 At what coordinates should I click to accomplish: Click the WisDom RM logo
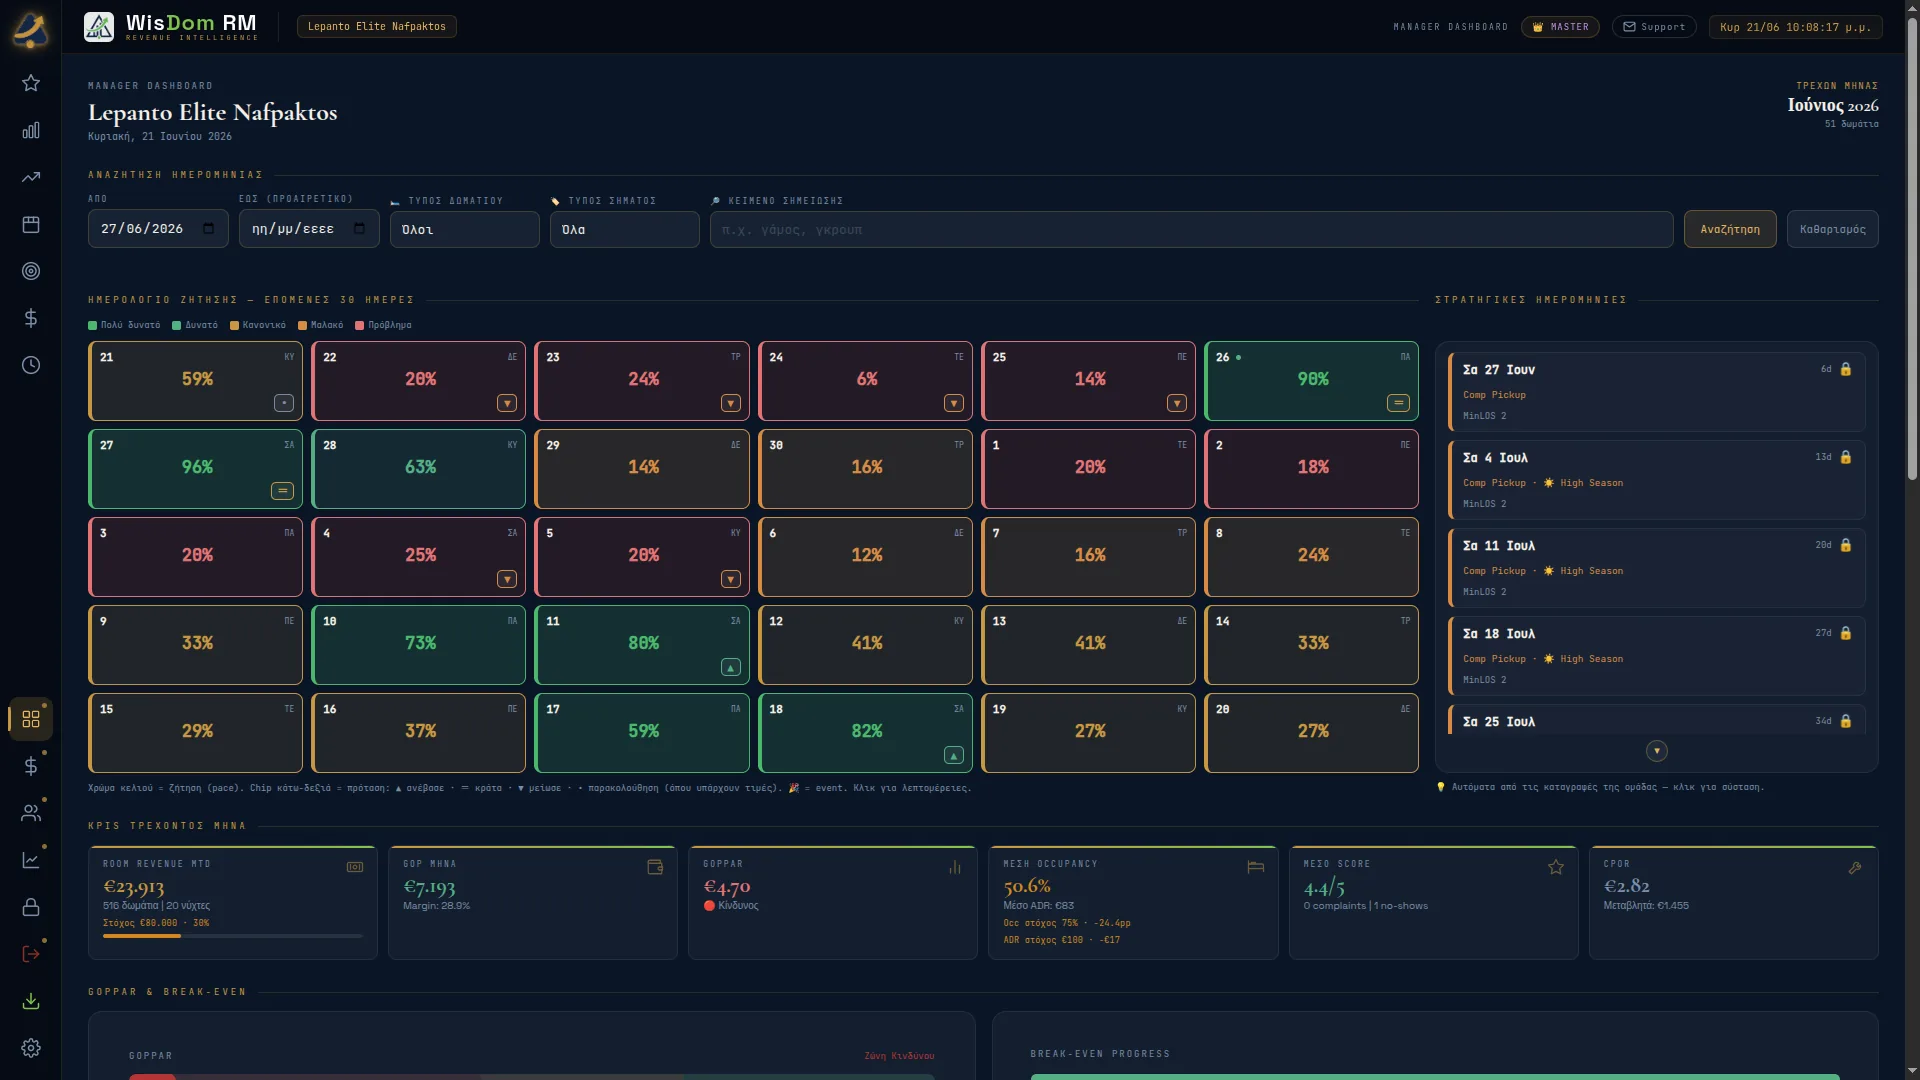point(171,26)
